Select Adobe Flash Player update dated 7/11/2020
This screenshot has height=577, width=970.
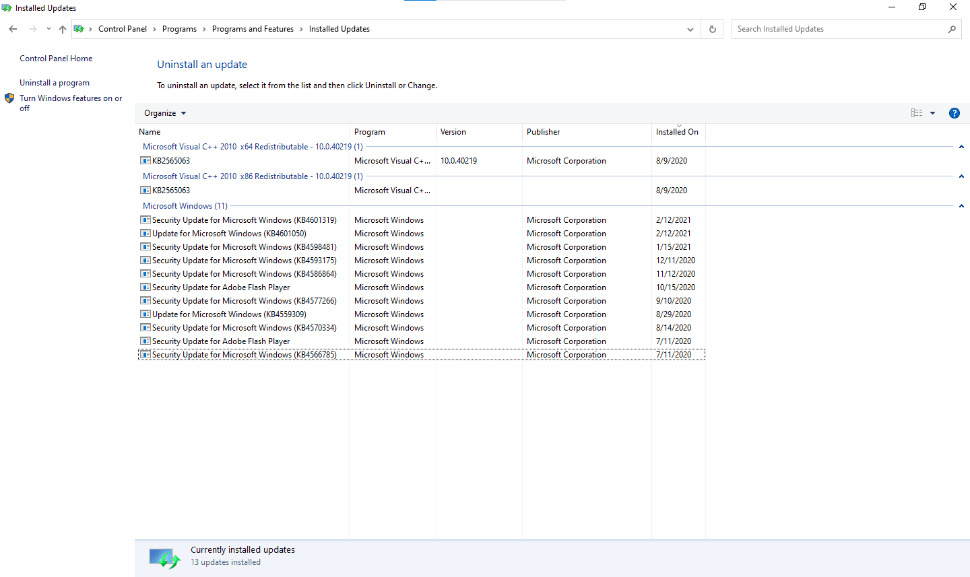click(x=421, y=341)
